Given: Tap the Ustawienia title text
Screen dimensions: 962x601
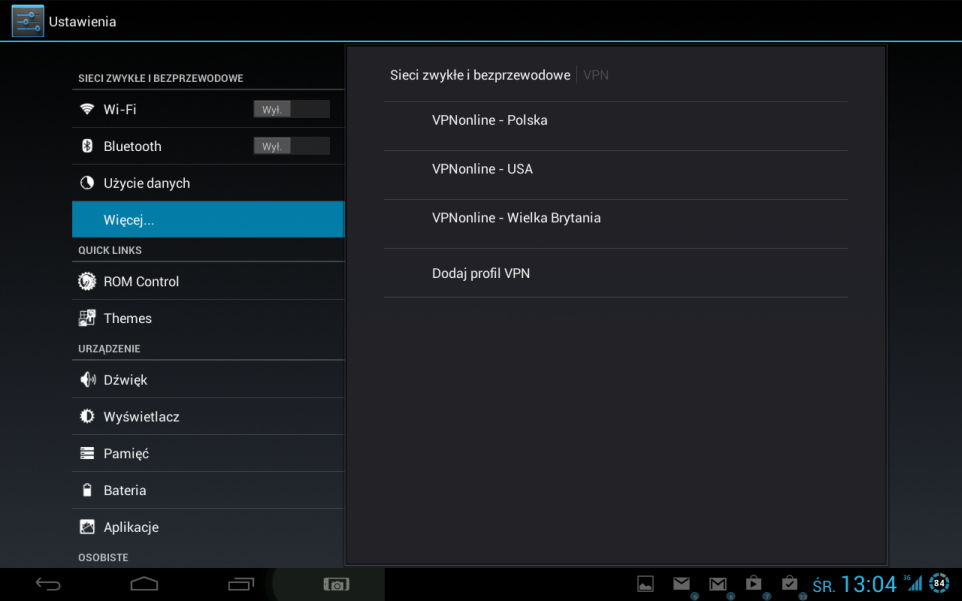Looking at the screenshot, I should point(82,21).
